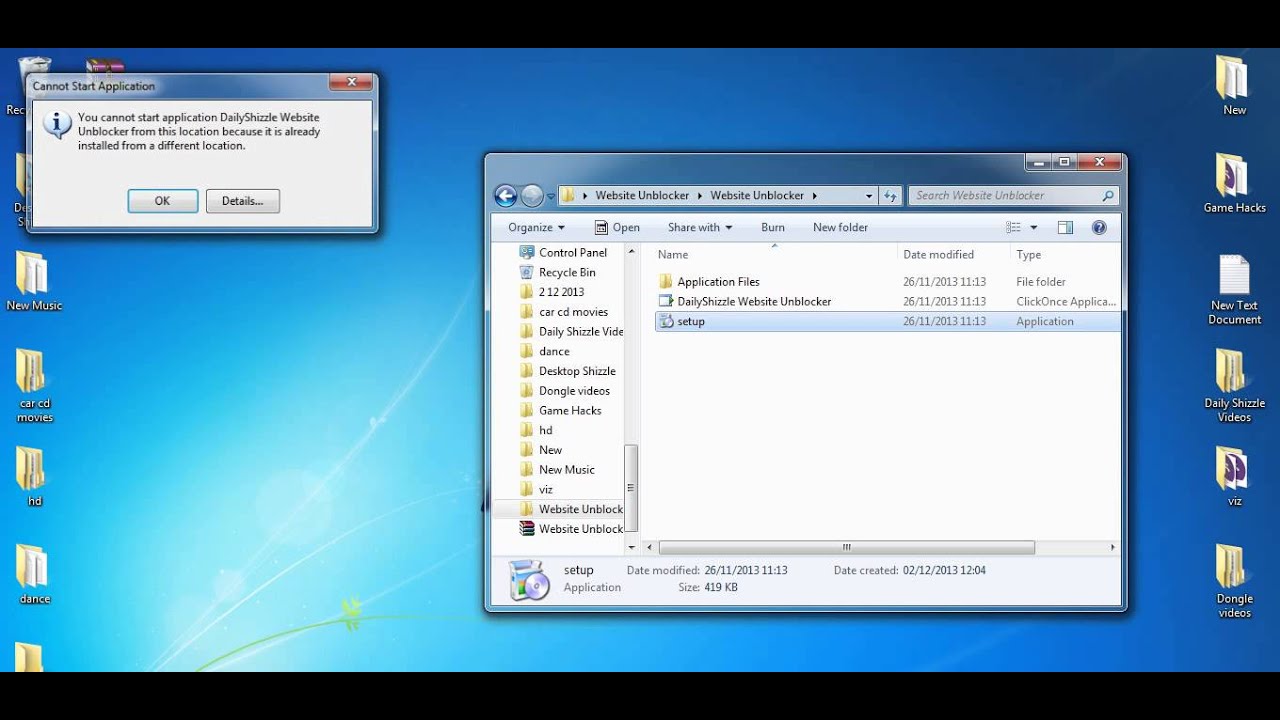Select New Text Document desktop icon
Image resolution: width=1280 pixels, height=720 pixels.
click(x=1234, y=290)
